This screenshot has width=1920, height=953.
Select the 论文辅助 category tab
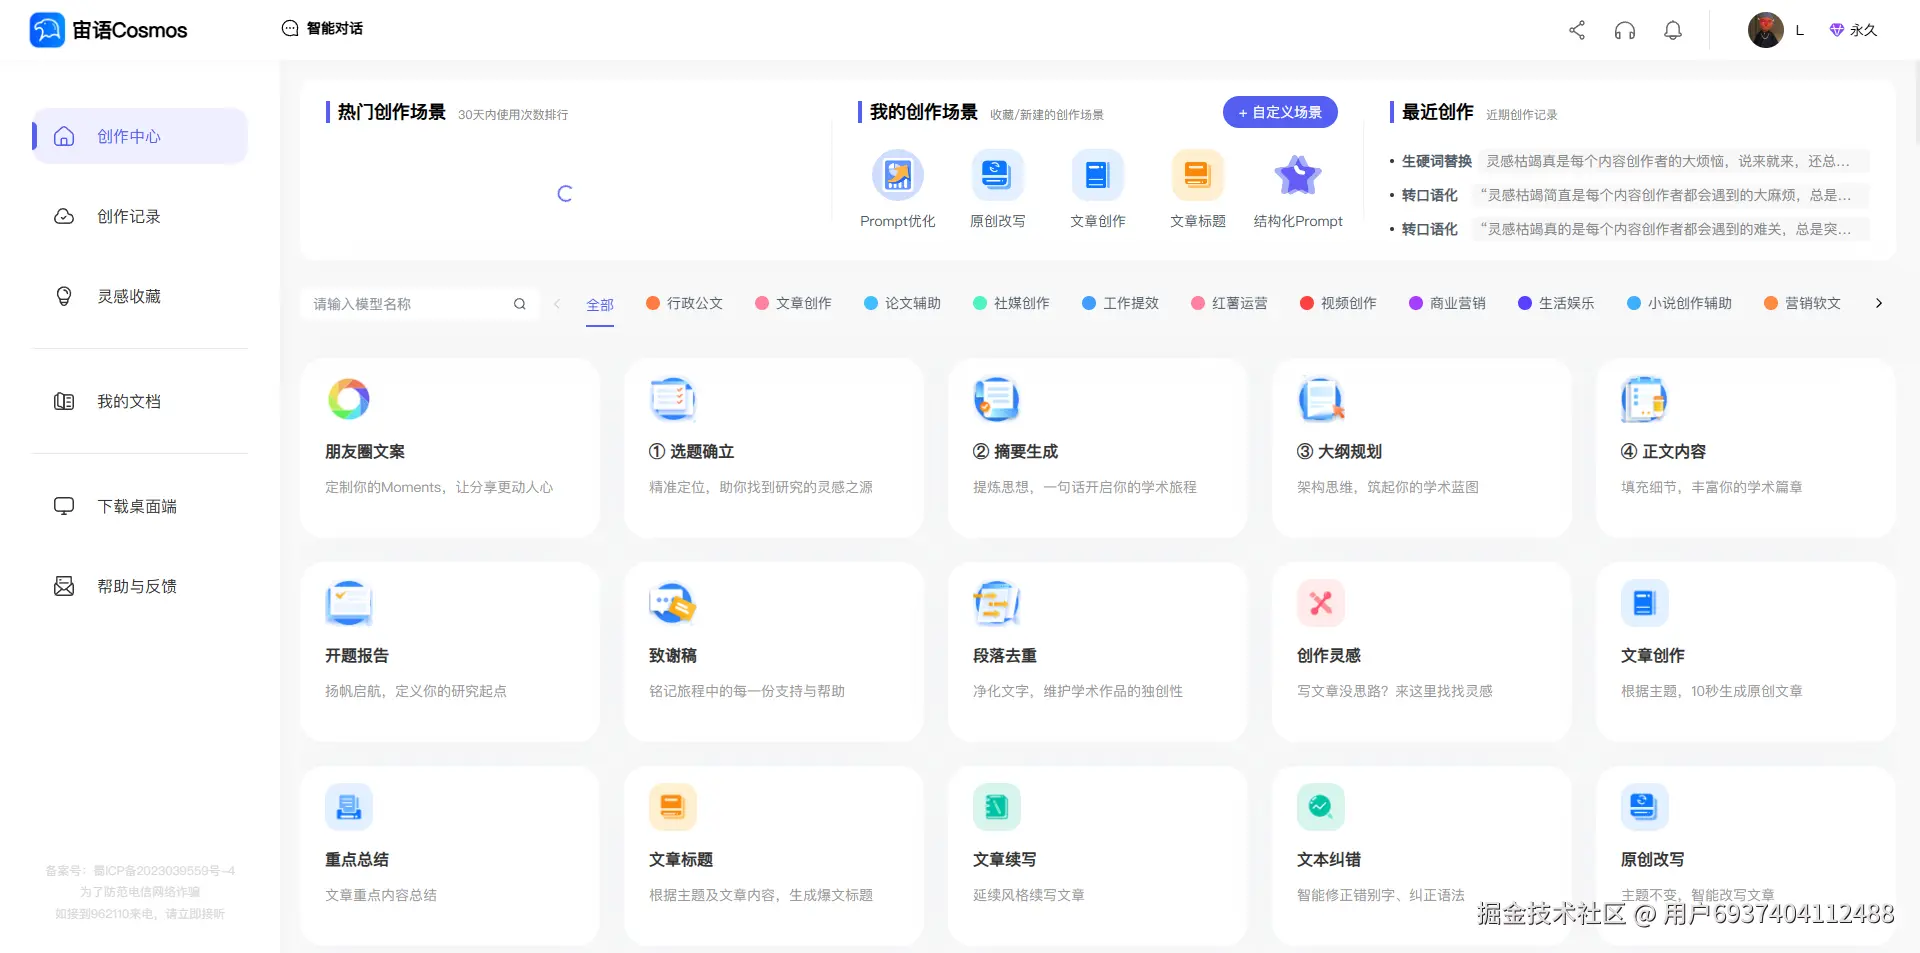click(x=903, y=303)
